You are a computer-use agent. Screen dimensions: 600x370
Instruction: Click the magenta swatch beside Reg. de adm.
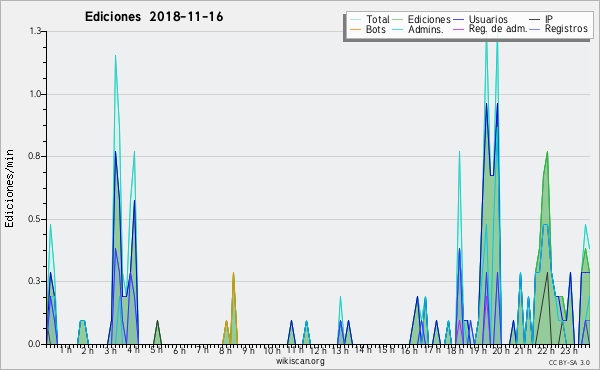[x=458, y=29]
